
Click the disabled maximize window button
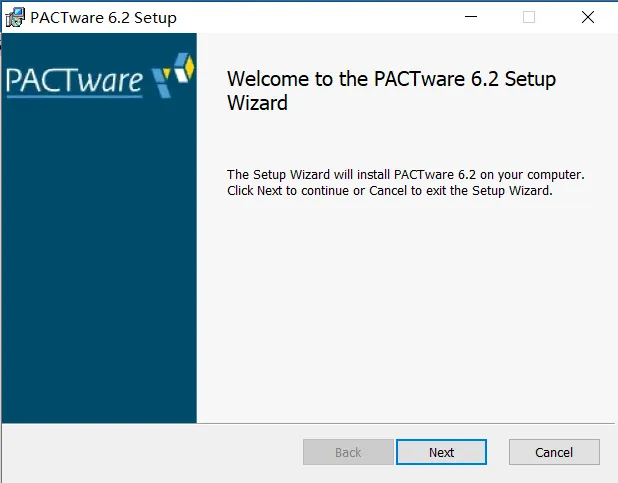(x=529, y=17)
